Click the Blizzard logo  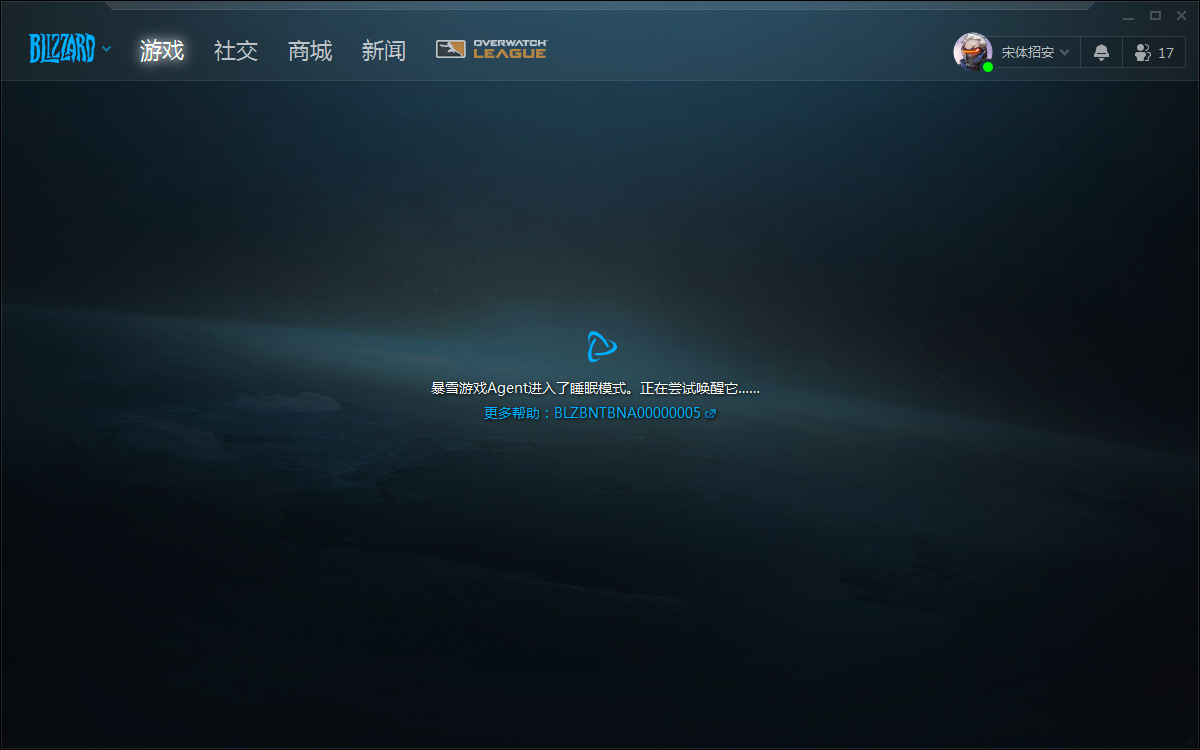[62, 48]
